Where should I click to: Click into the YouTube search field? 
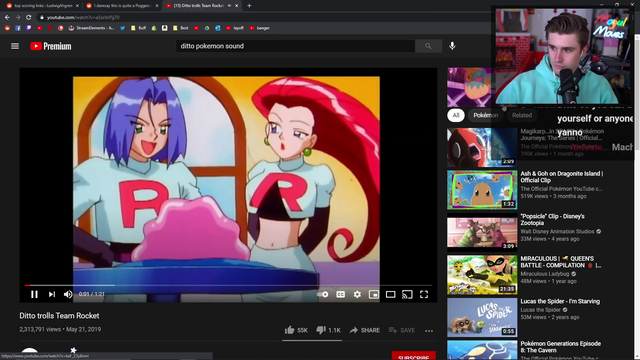pos(296,46)
